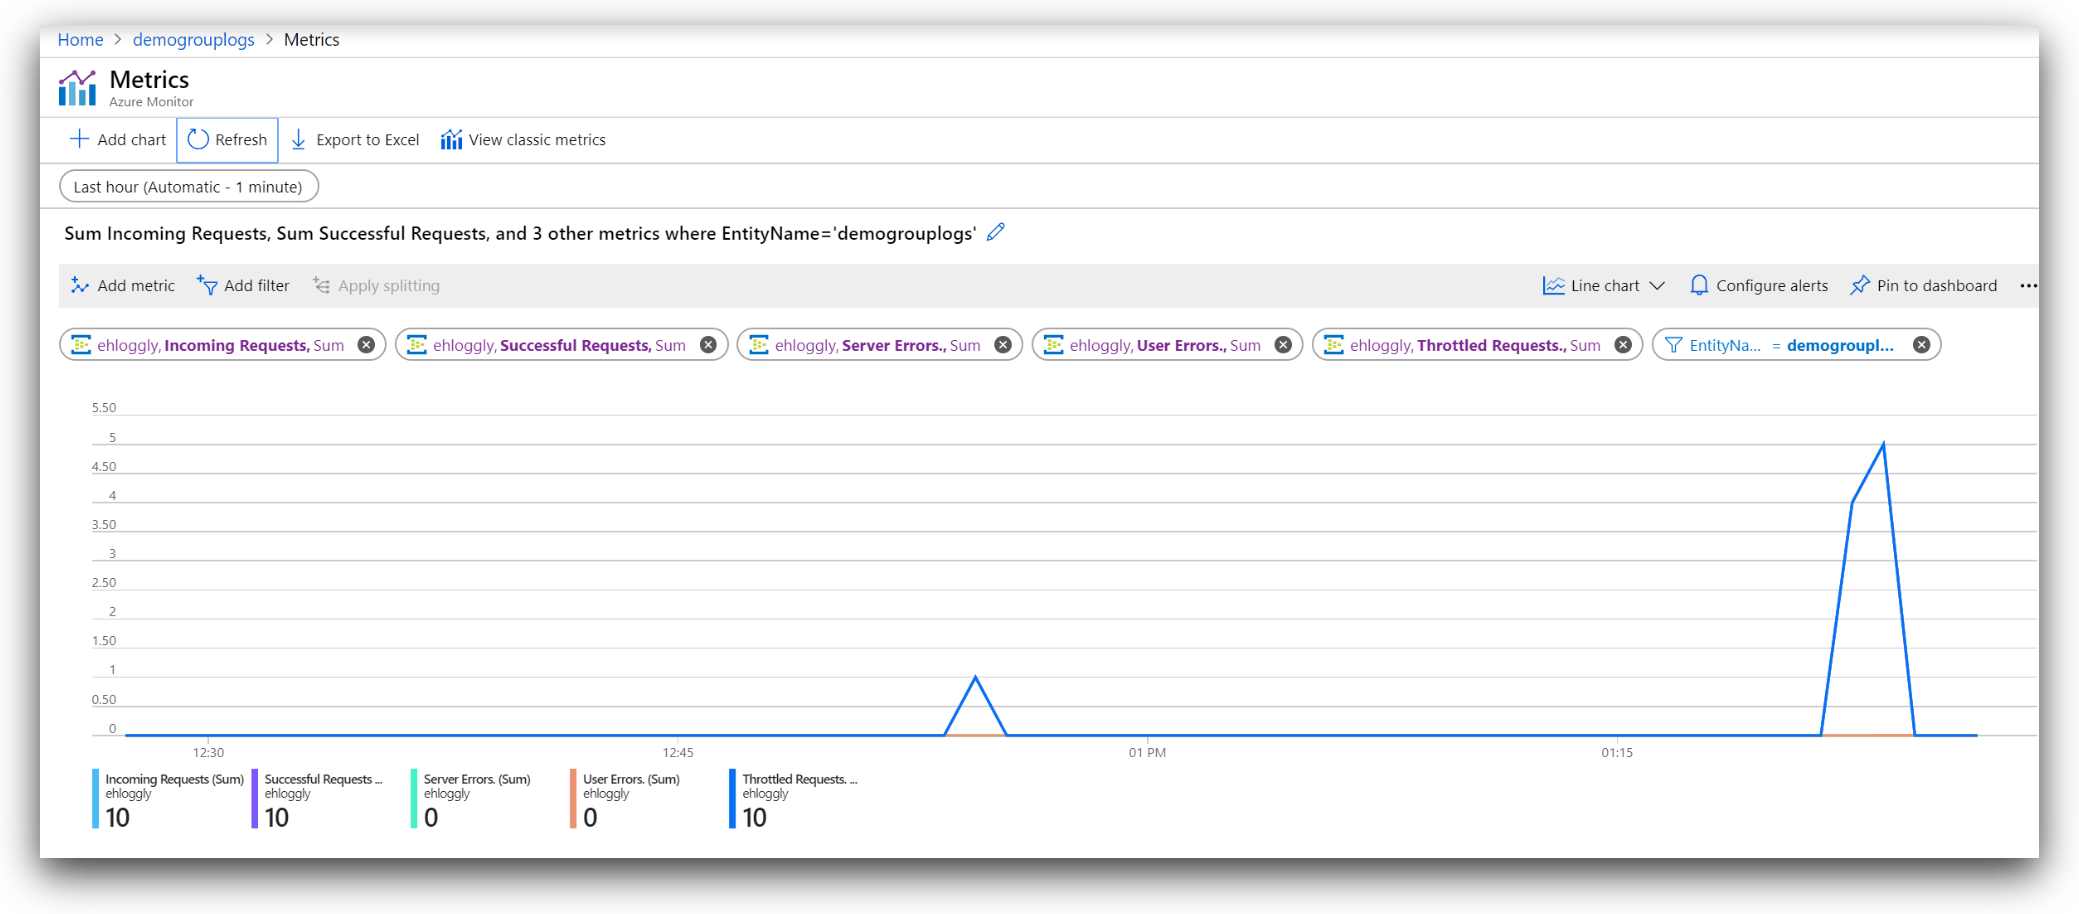Remove the Incoming Requests metric pill
The image size is (2079, 914).
pos(366,345)
